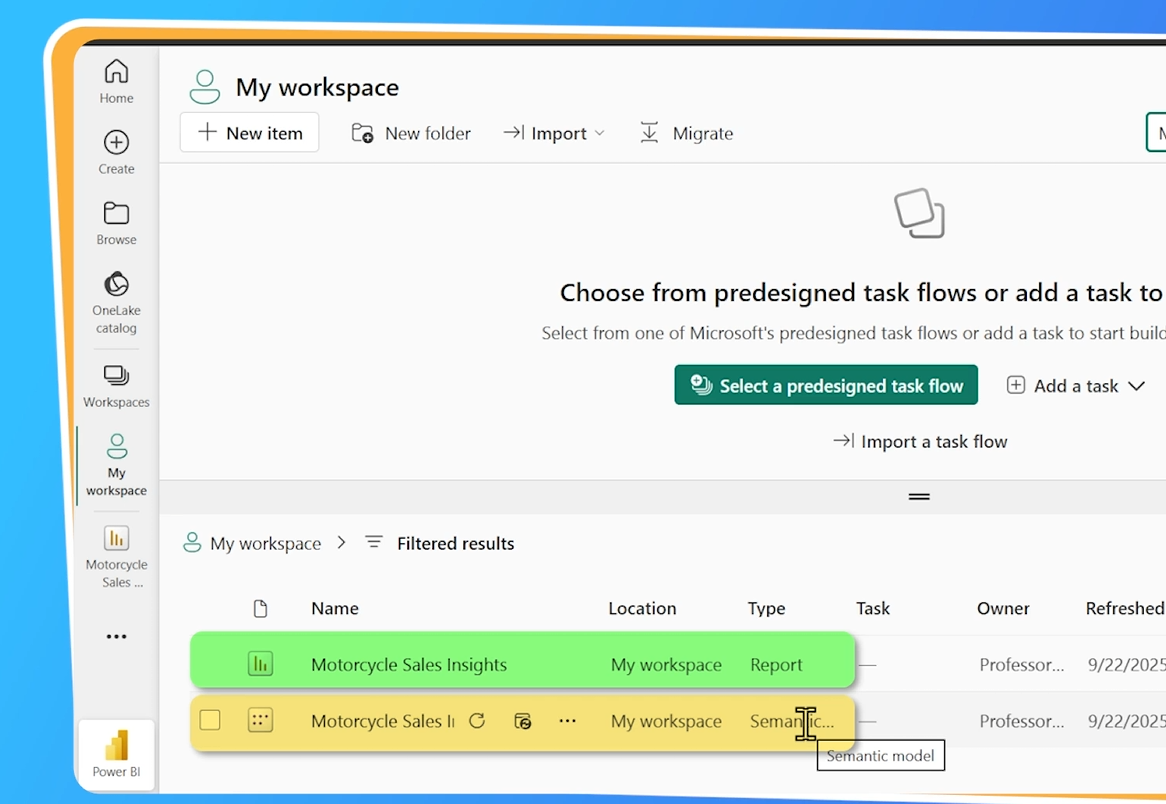Viewport: 1166px width, 804px height.
Task: Open more options on the semantic model row
Action: [568, 721]
